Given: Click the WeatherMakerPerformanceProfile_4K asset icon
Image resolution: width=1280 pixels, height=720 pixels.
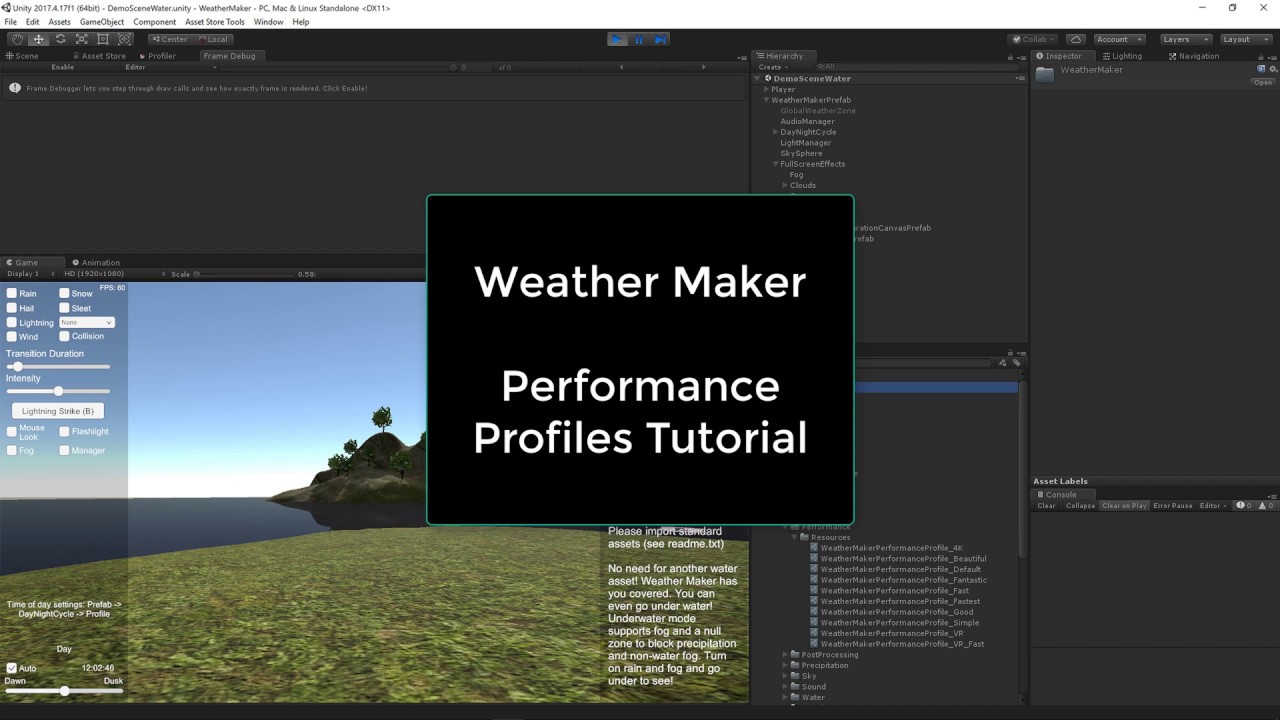Looking at the screenshot, I should 814,548.
